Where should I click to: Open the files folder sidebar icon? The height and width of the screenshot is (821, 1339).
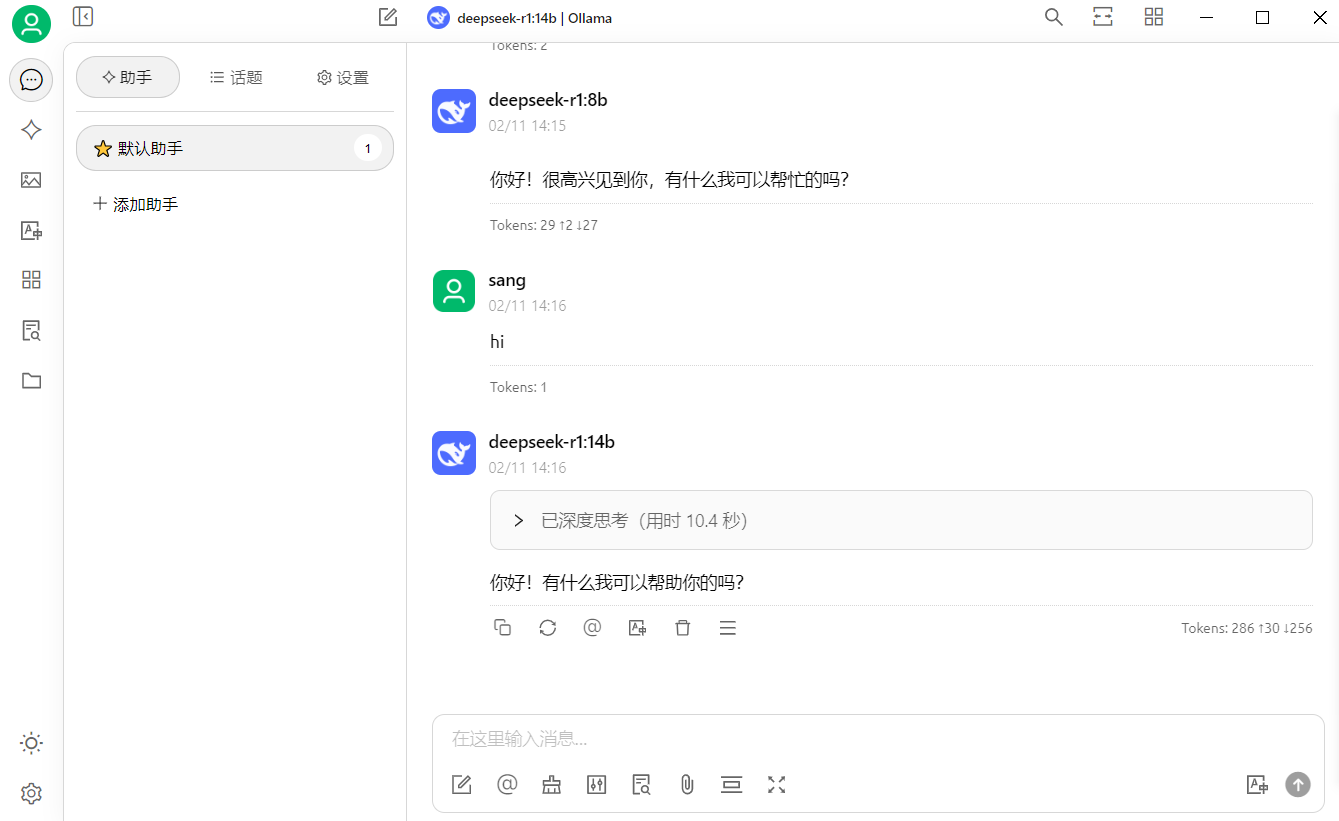tap(31, 380)
